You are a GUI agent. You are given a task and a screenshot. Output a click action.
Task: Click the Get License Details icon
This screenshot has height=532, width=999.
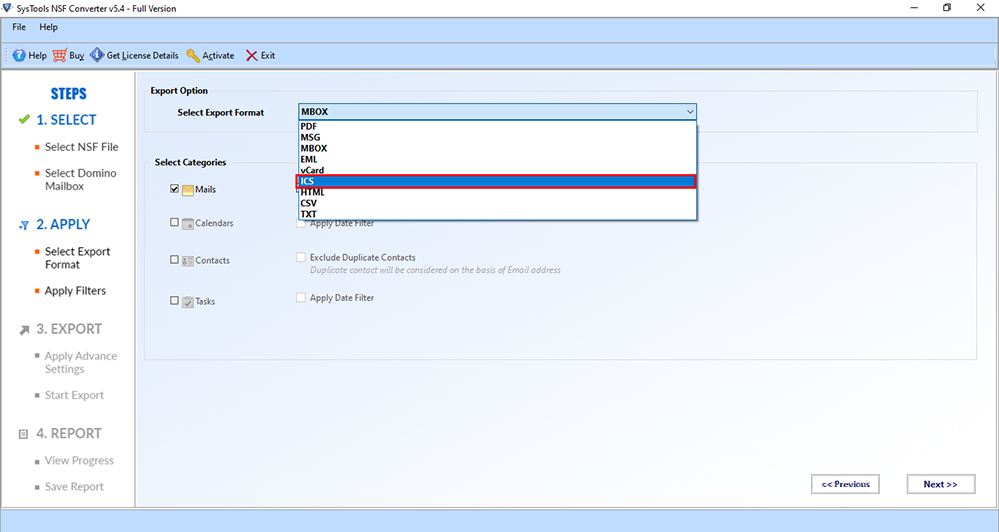(x=97, y=55)
